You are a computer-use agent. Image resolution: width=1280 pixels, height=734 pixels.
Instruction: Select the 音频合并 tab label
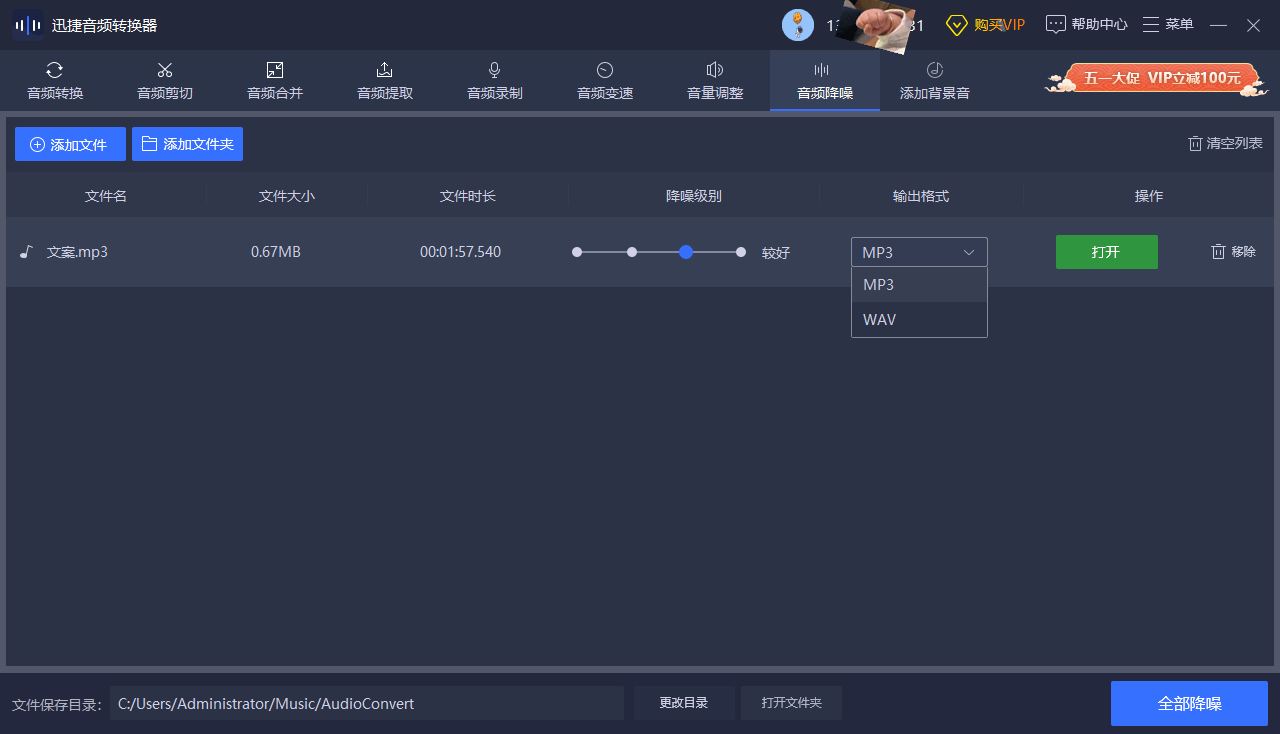pyautogui.click(x=275, y=94)
